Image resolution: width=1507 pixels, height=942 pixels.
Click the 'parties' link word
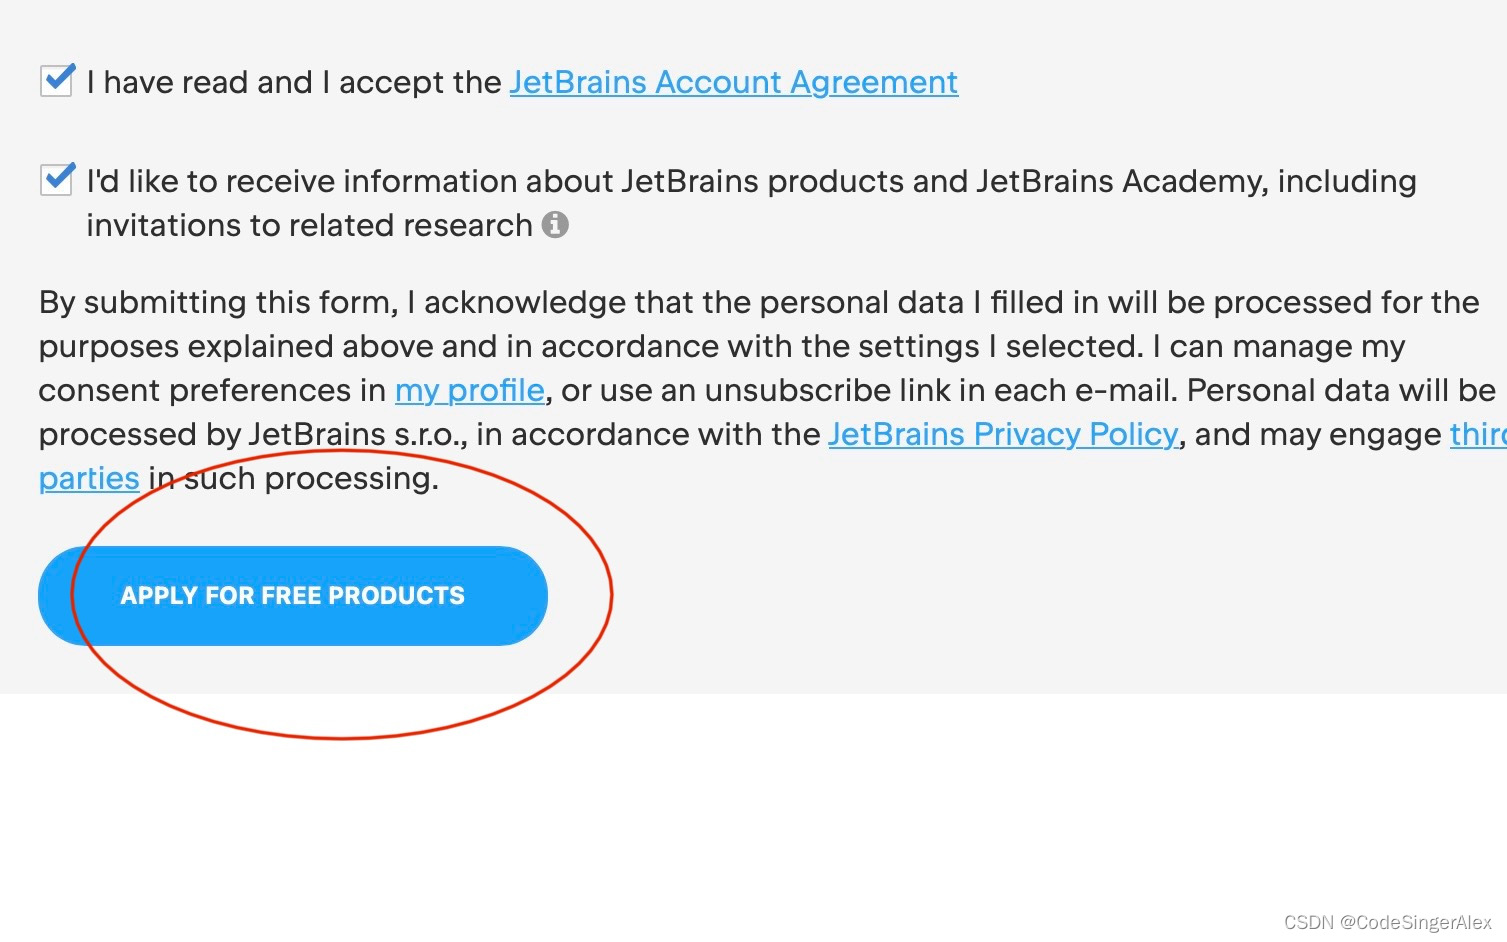[89, 478]
